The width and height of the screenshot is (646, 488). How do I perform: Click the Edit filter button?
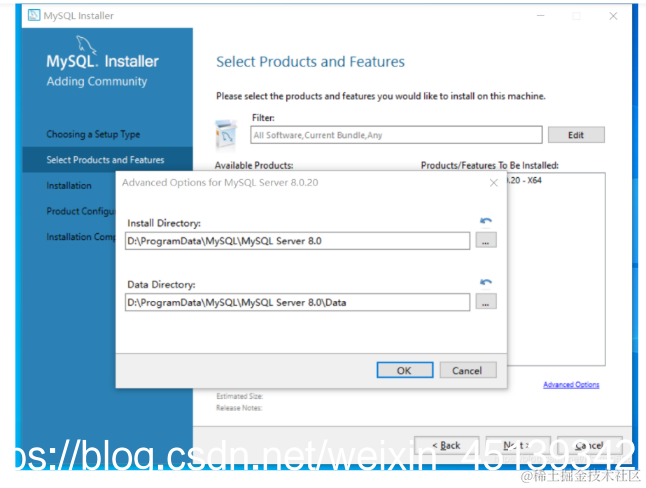pos(576,135)
